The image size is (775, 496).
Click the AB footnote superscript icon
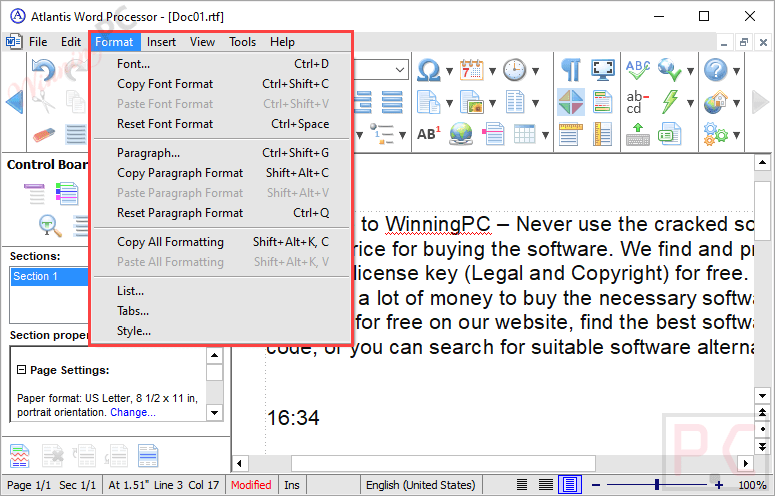pos(429,134)
